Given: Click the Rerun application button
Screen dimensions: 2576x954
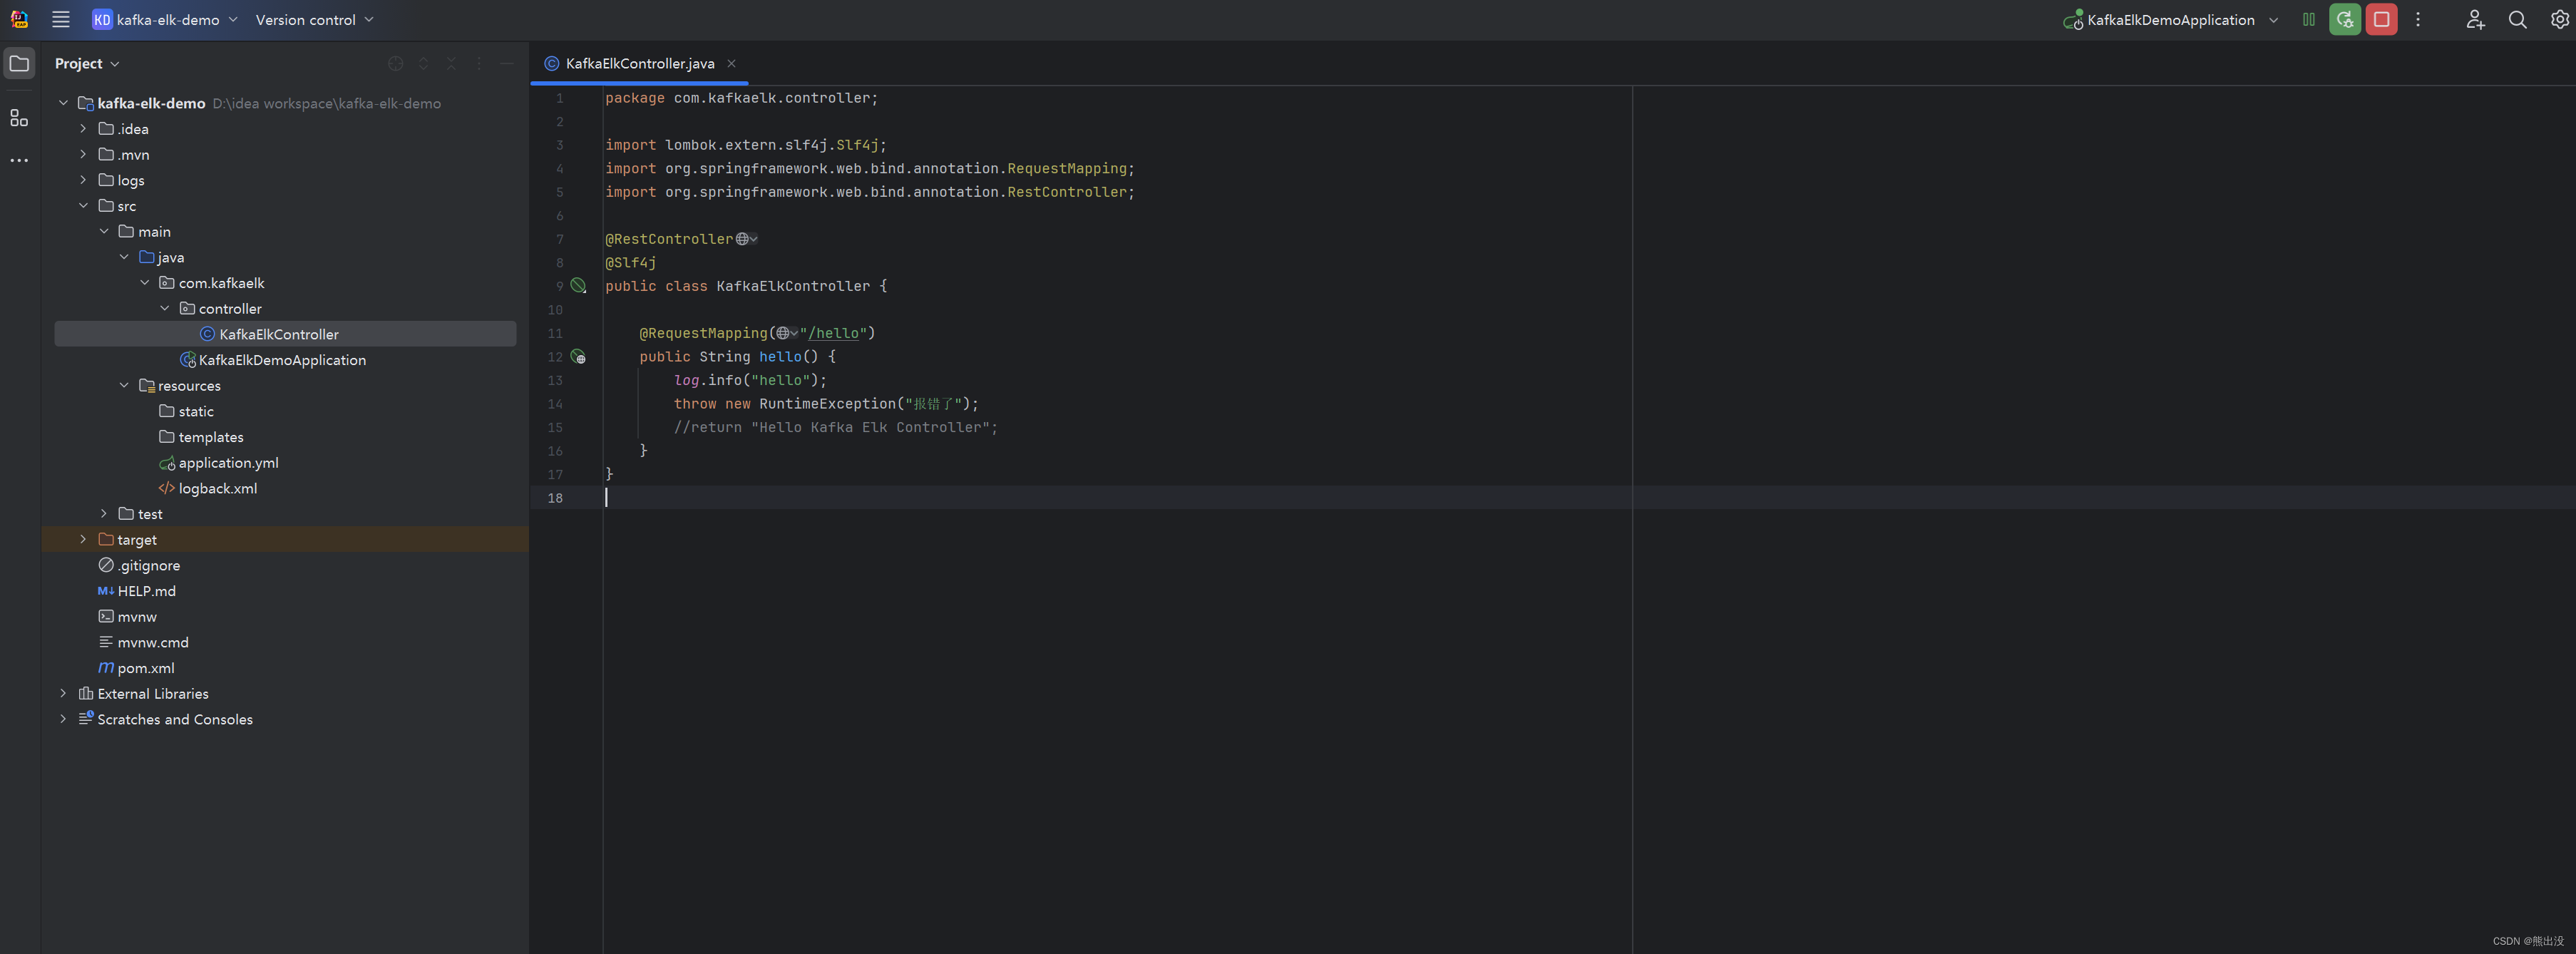Looking at the screenshot, I should (x=2344, y=19).
